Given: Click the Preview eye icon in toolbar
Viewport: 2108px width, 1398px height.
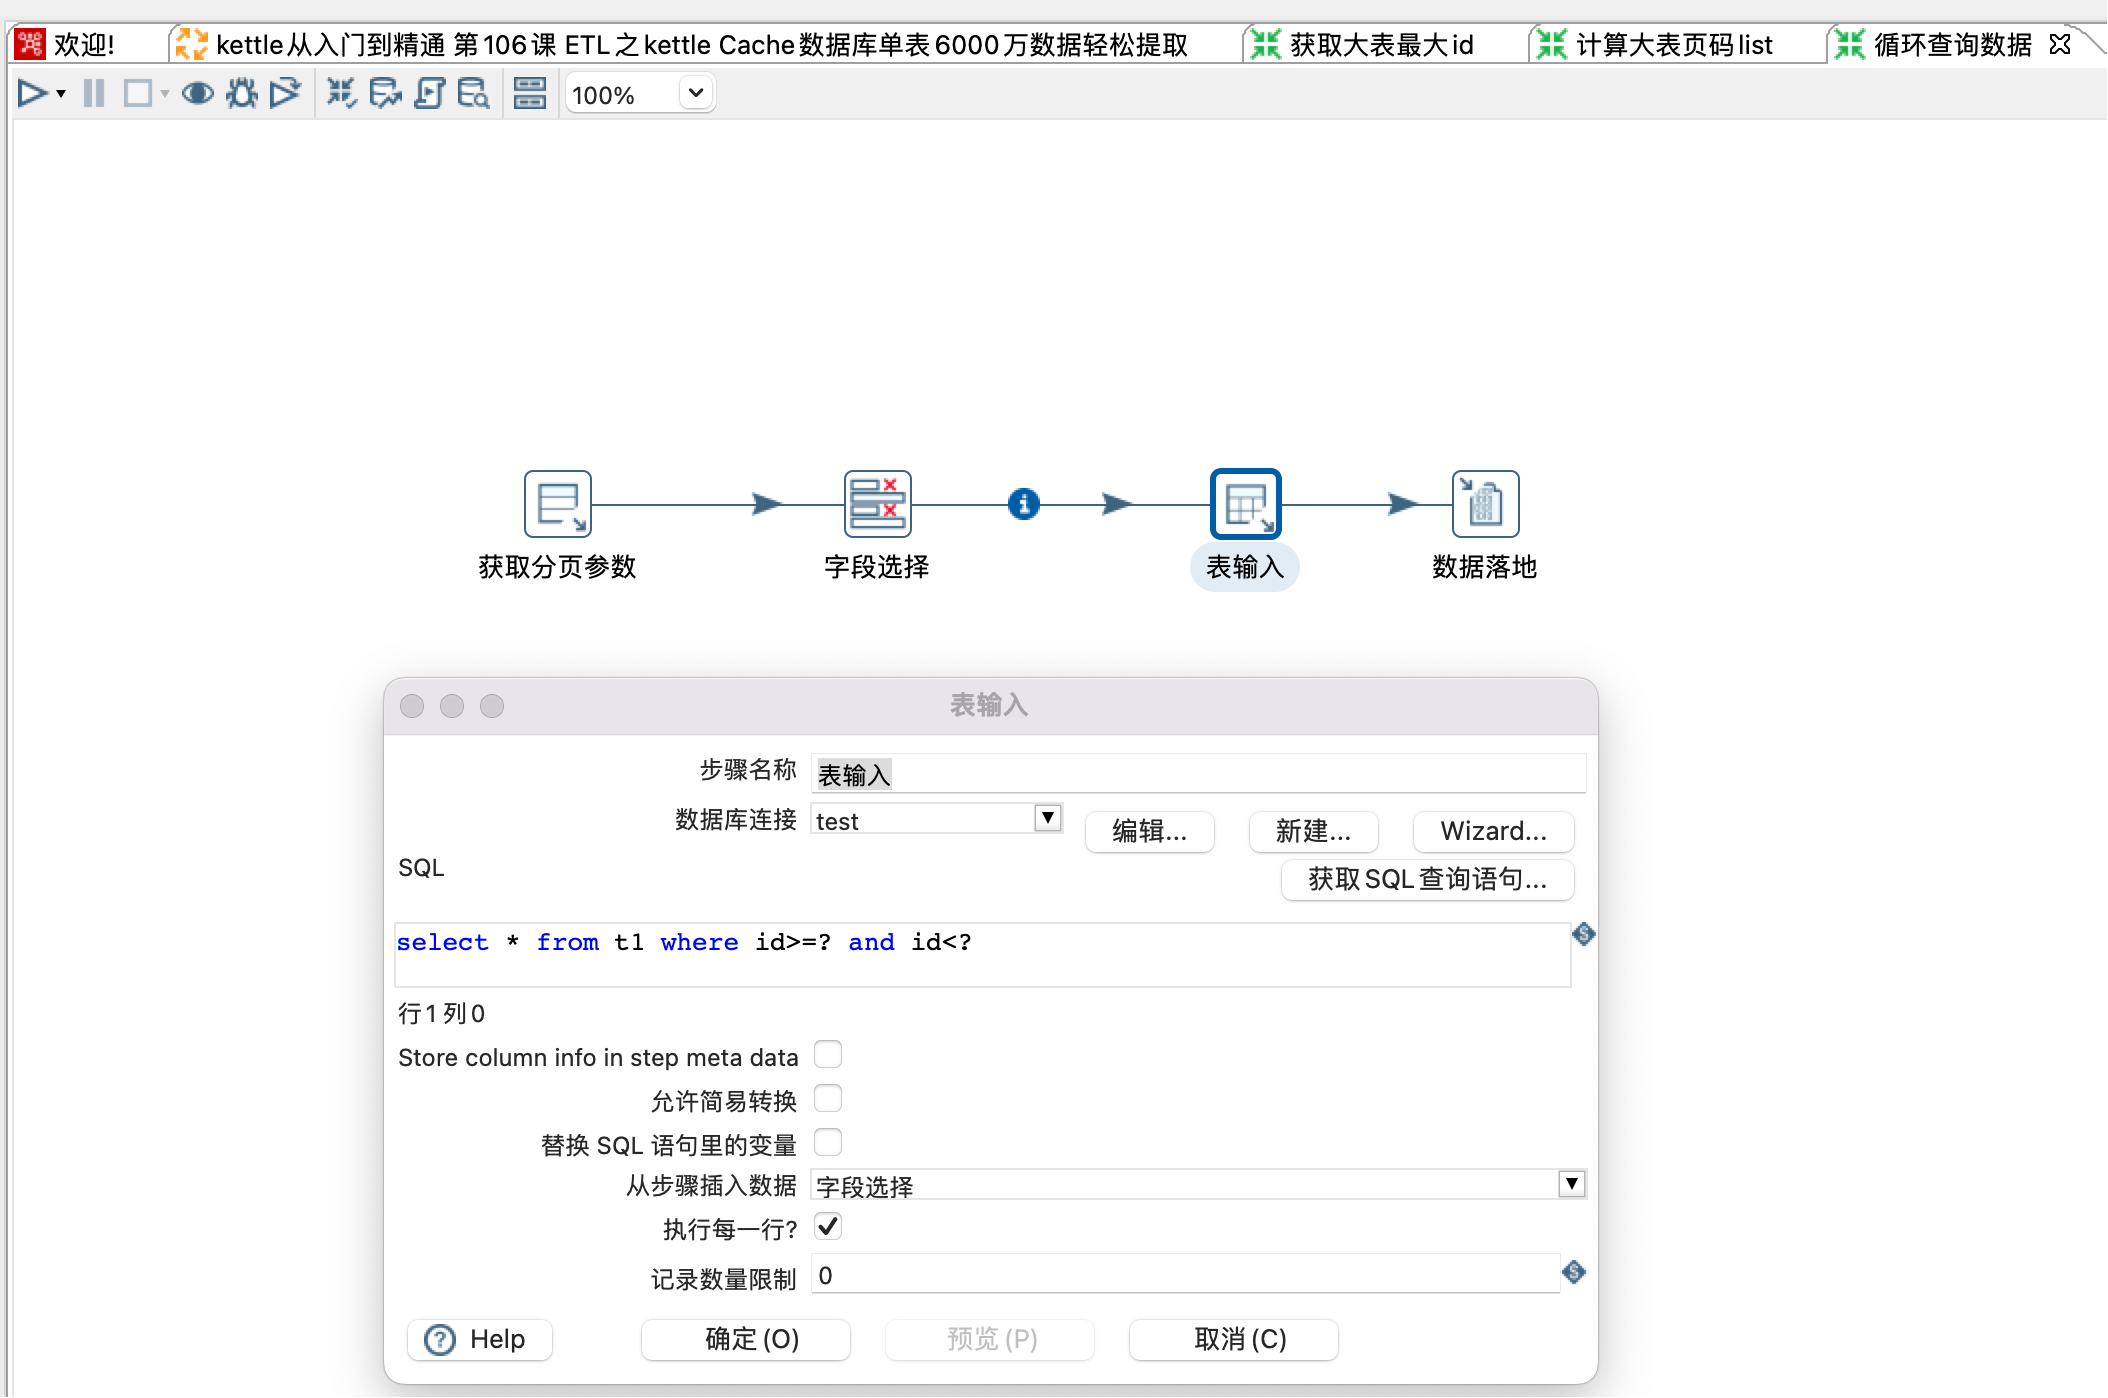Looking at the screenshot, I should tap(197, 94).
